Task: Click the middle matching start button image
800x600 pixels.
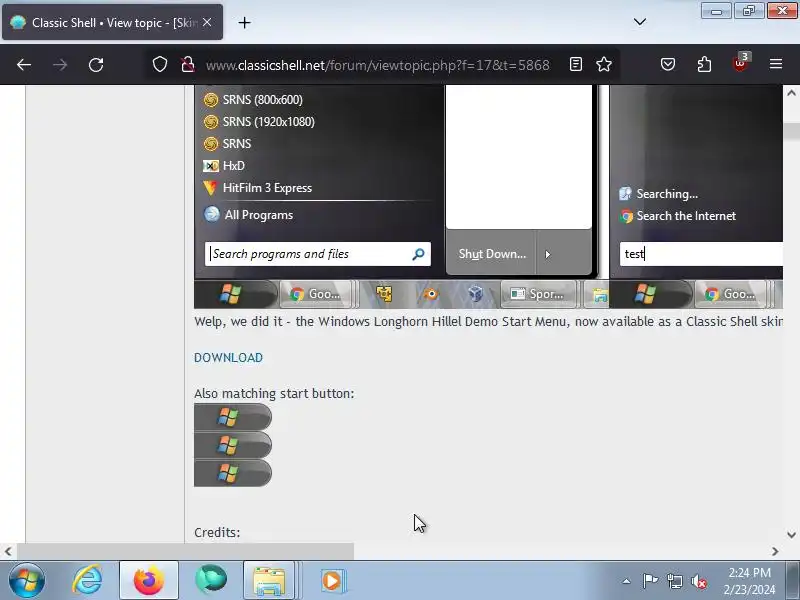Action: tap(233, 445)
